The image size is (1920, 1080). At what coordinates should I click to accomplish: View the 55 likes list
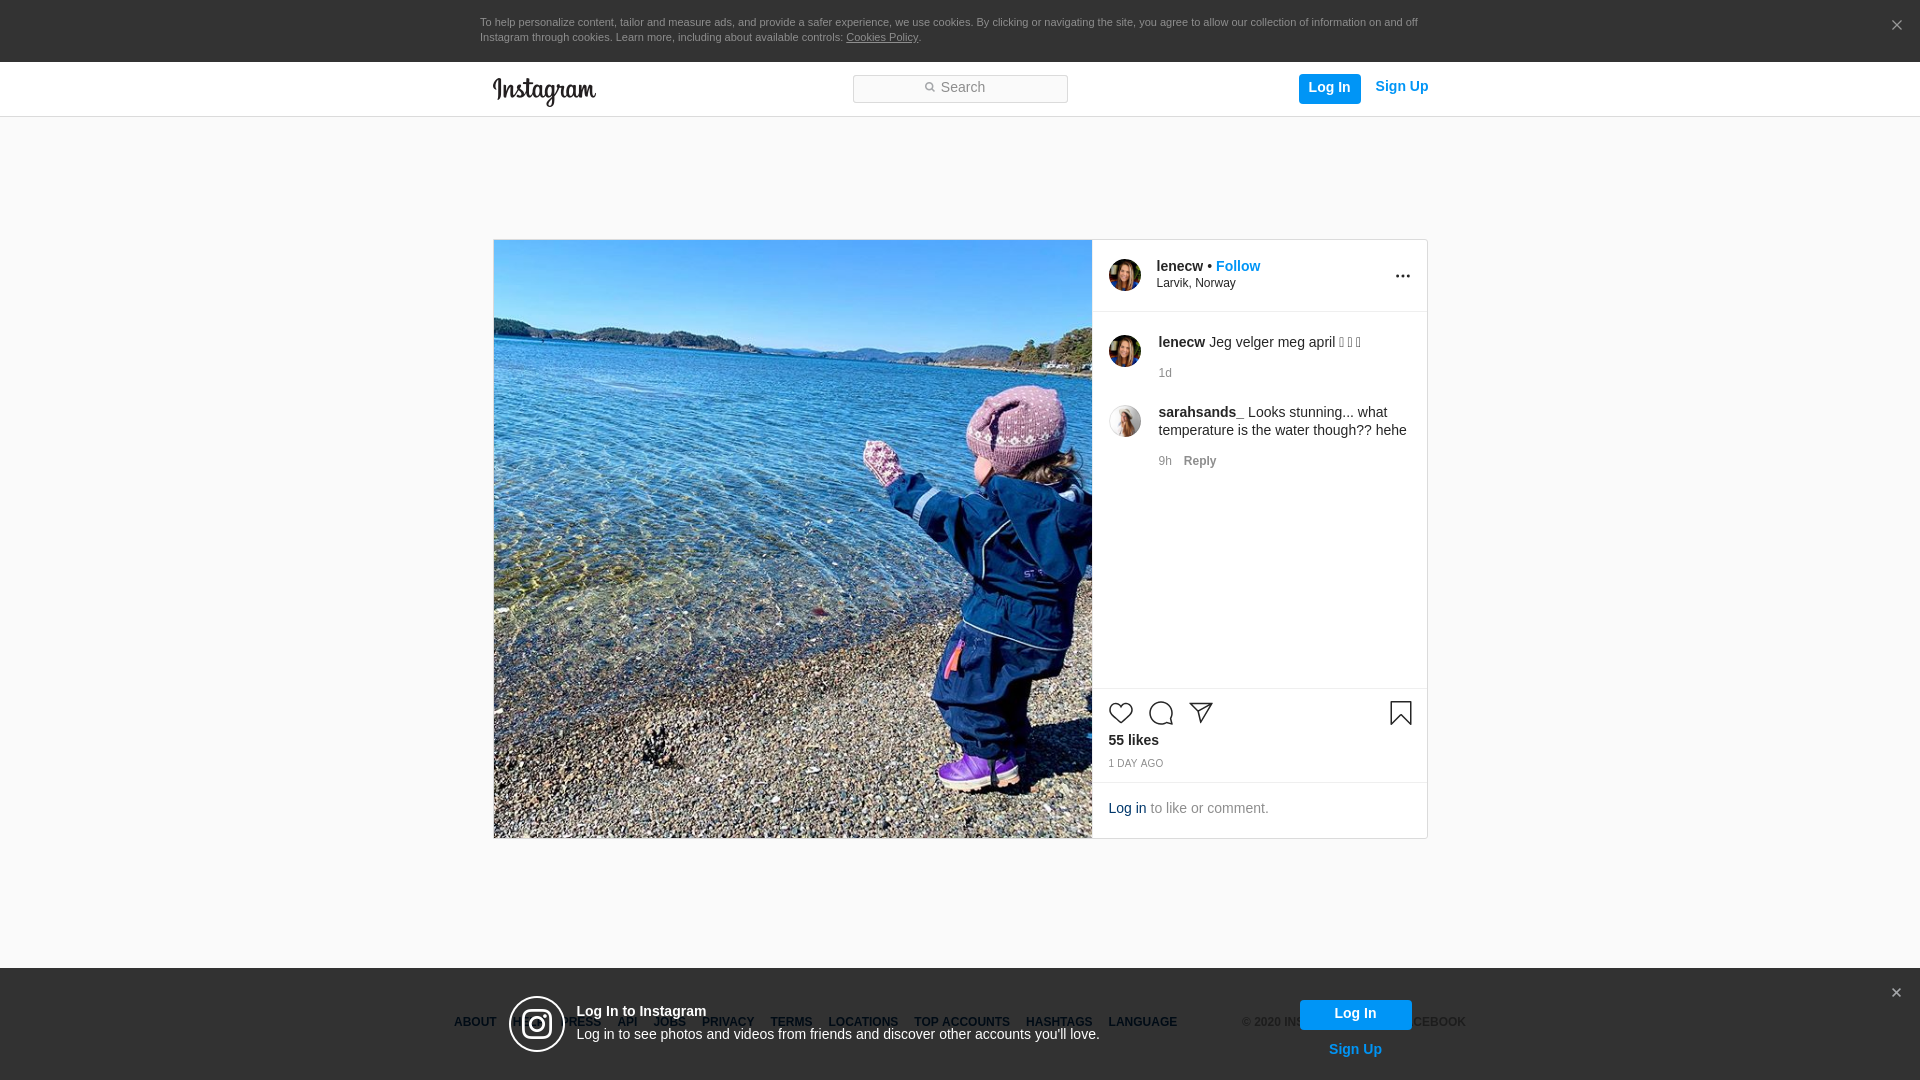(1134, 740)
